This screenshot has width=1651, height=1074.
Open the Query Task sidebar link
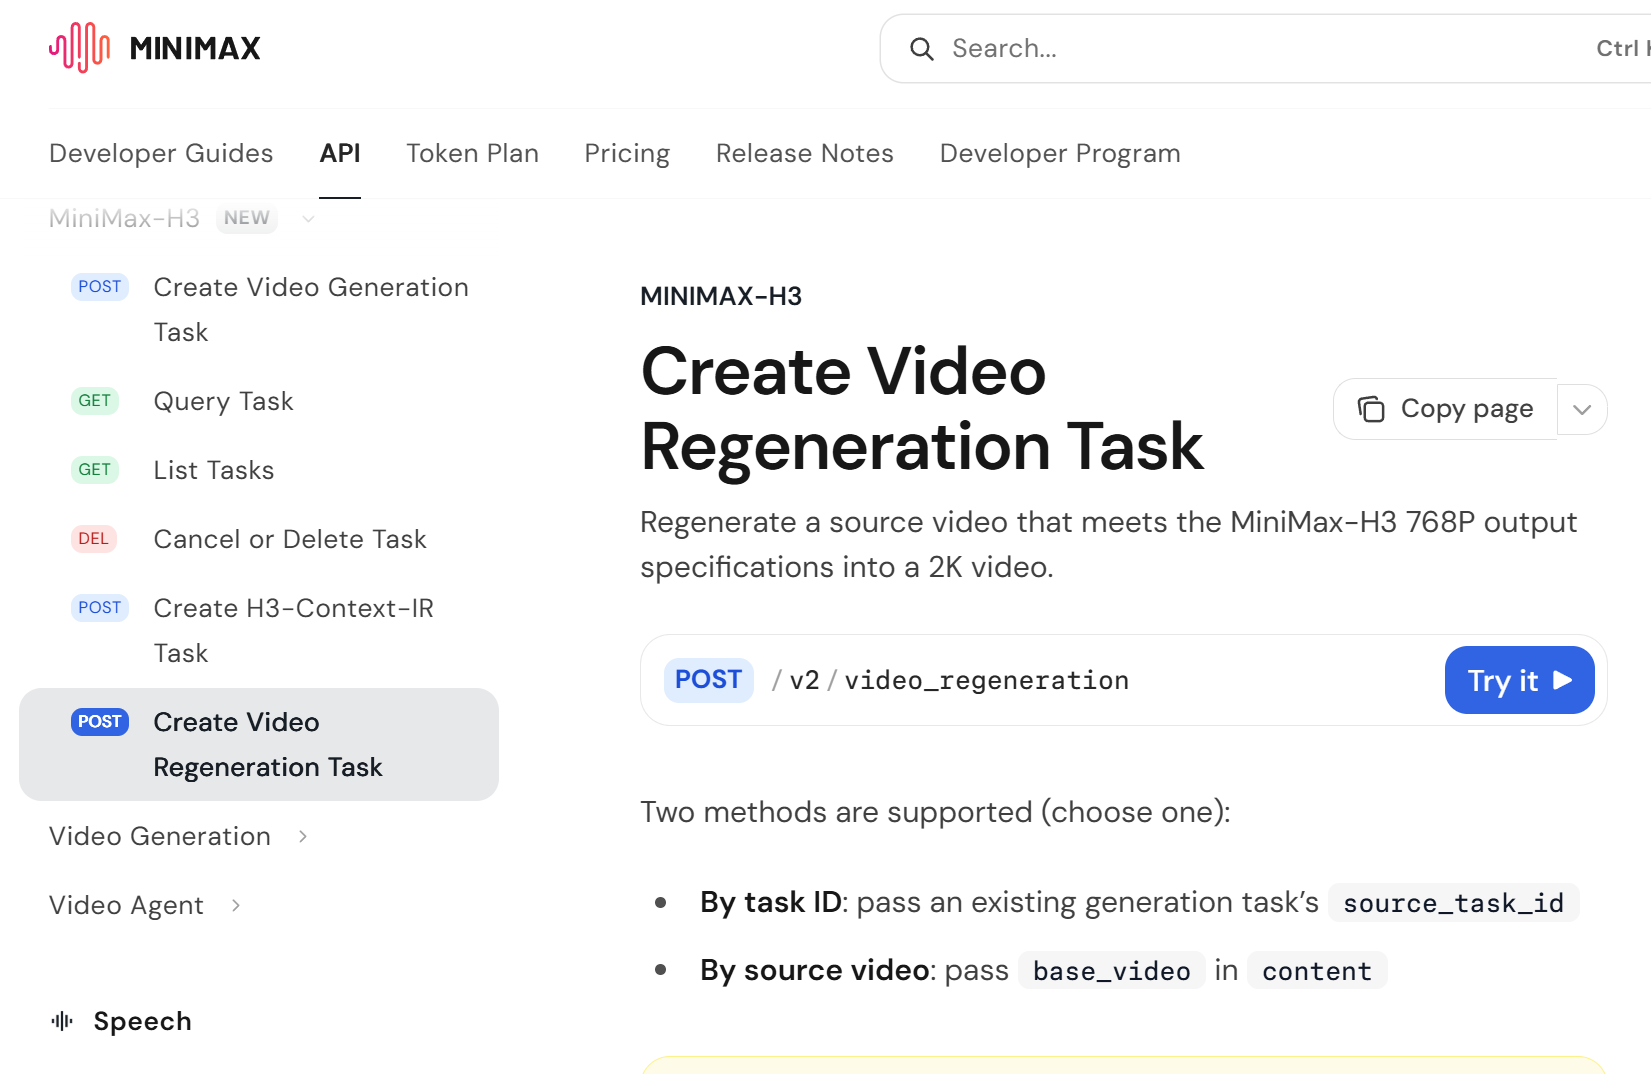pos(223,401)
